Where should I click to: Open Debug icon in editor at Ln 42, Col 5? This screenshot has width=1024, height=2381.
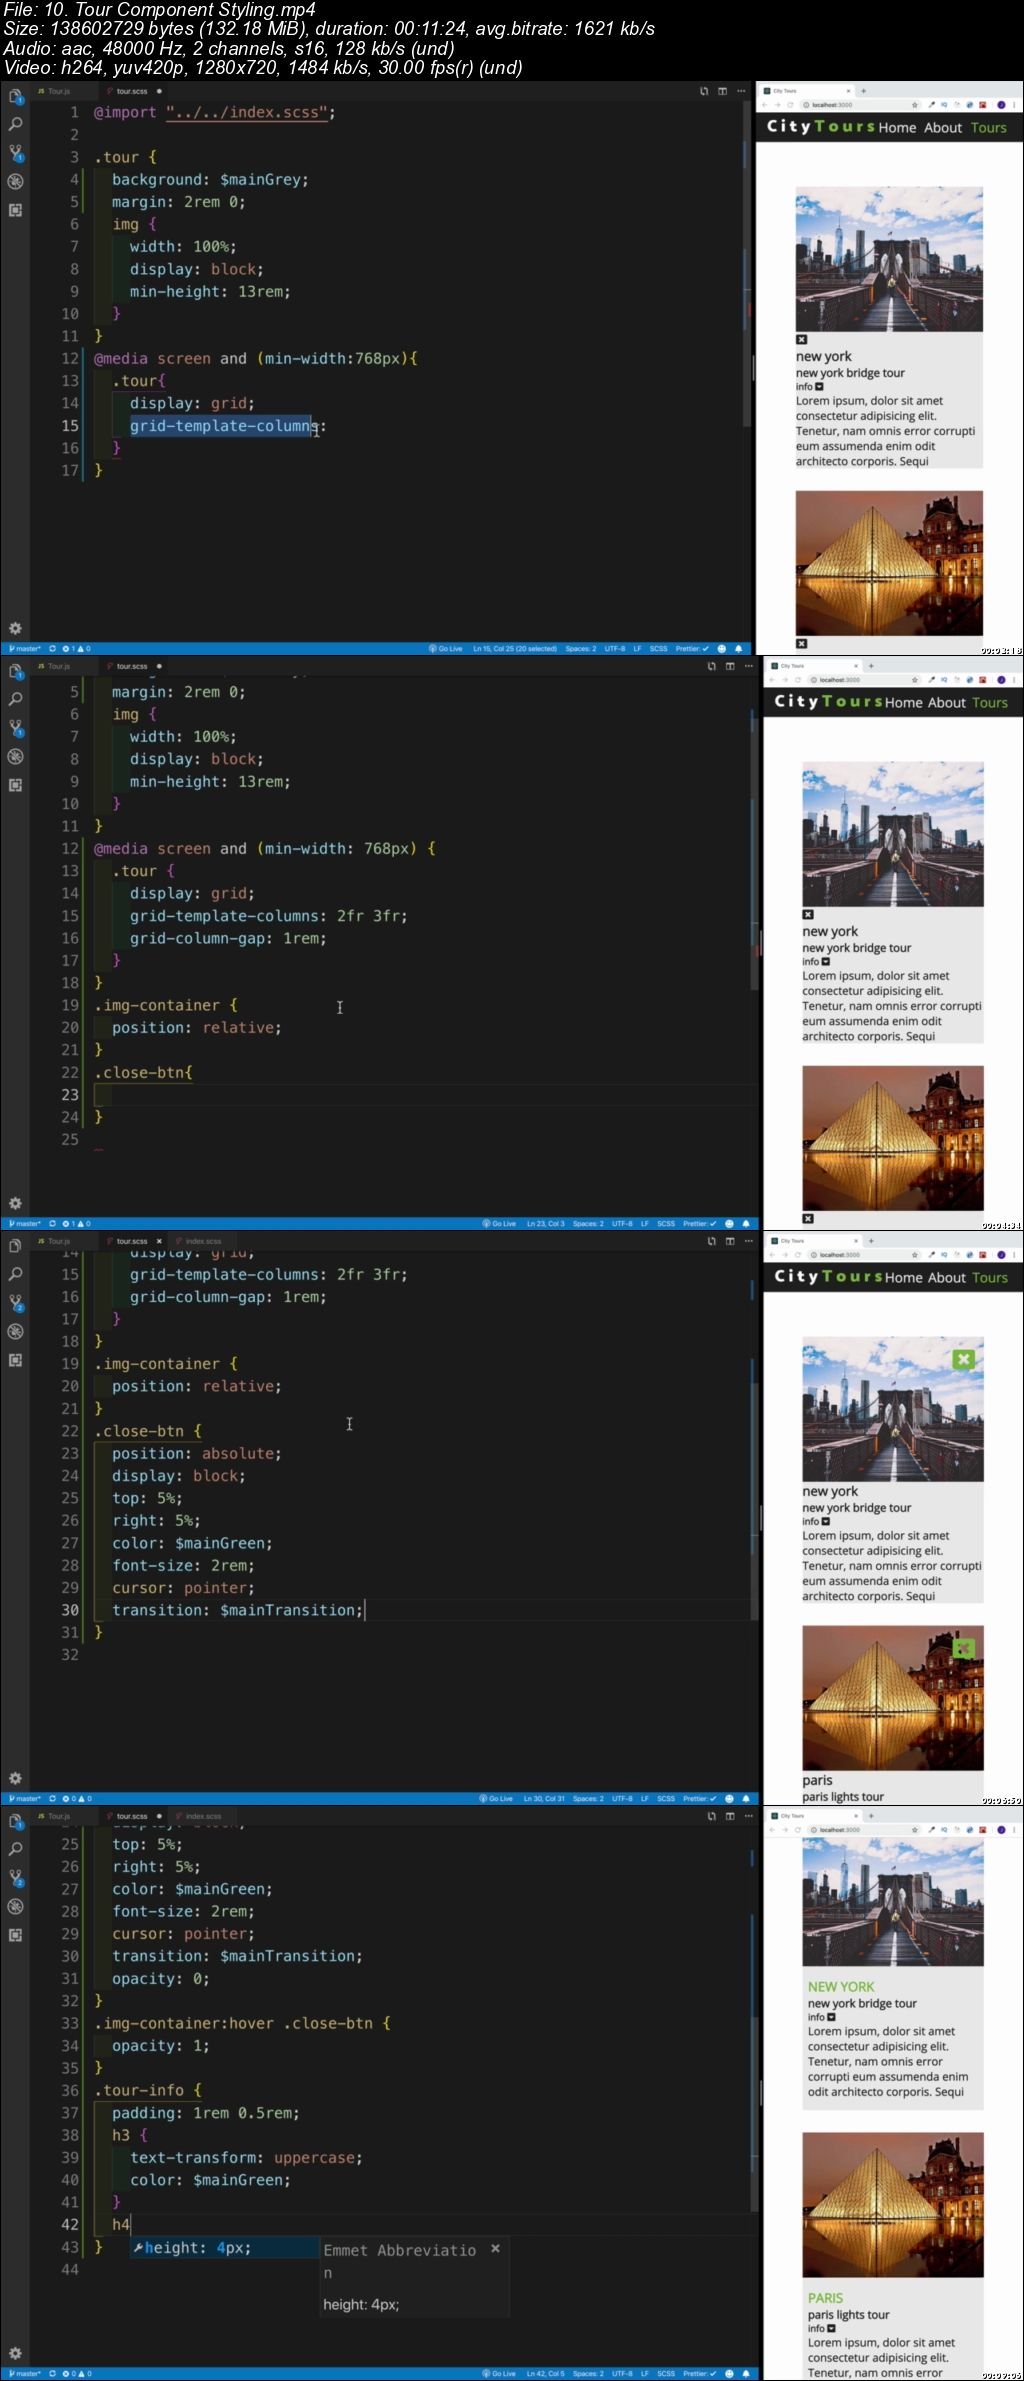tap(15, 1906)
